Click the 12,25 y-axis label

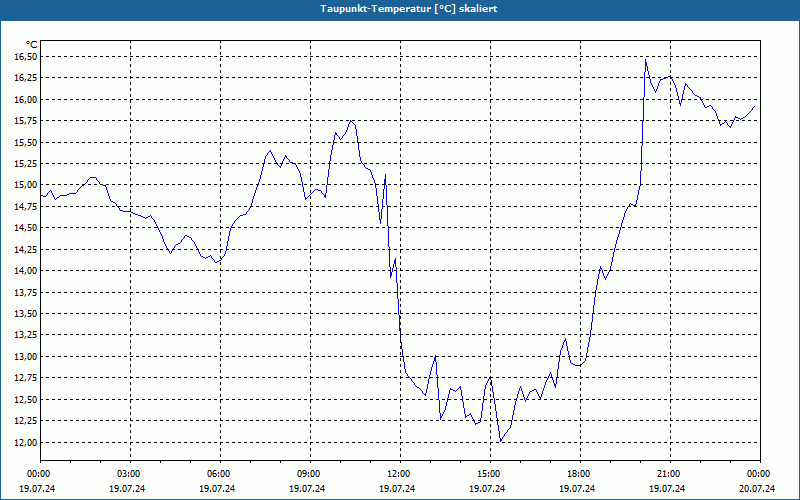pos(26,421)
